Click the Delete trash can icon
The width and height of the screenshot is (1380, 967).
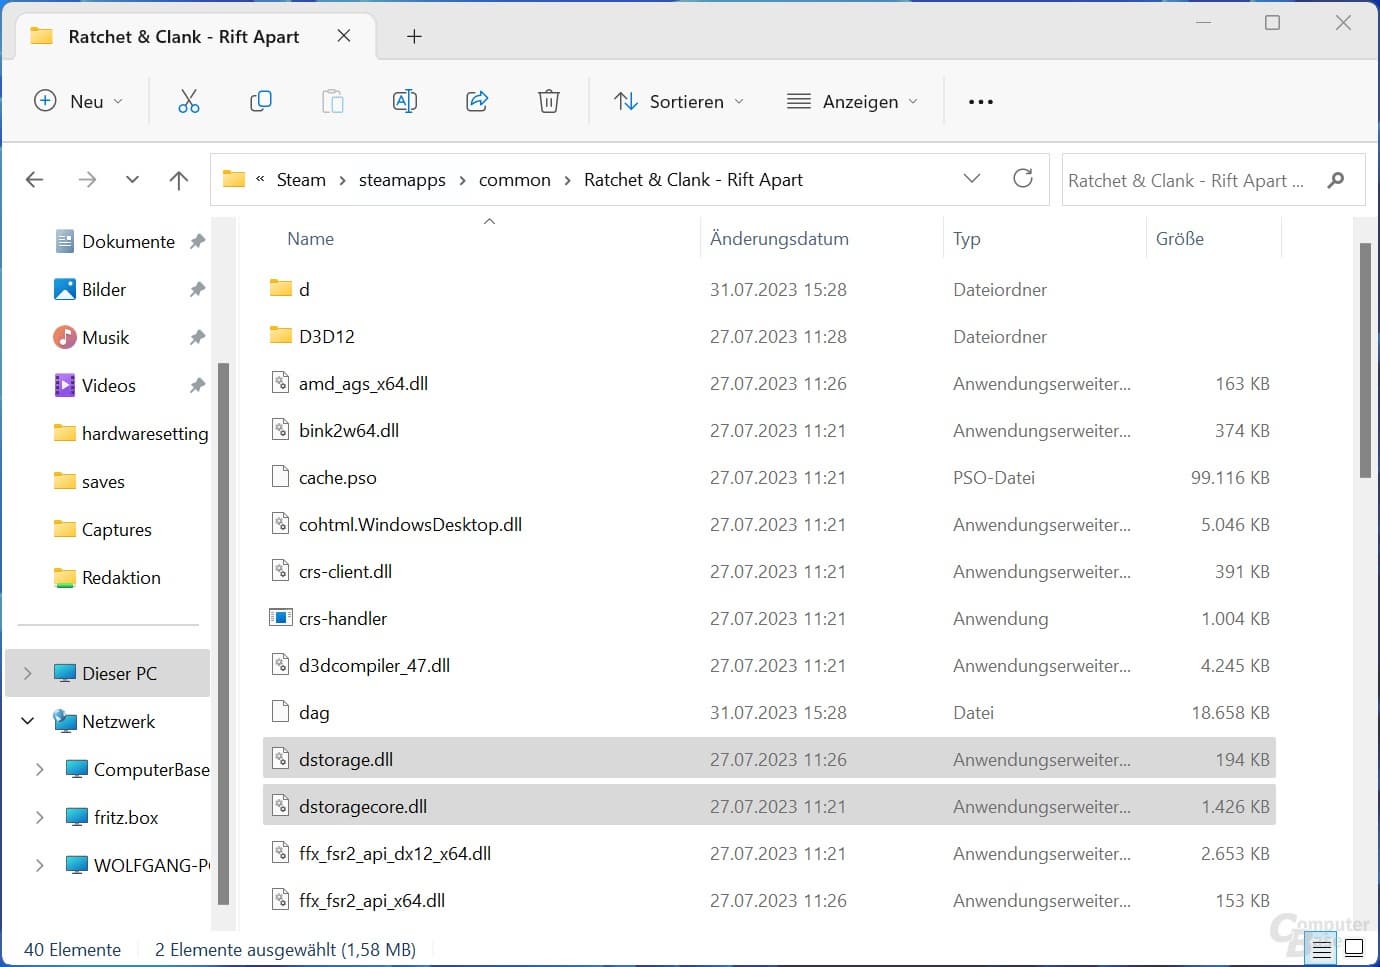click(549, 101)
